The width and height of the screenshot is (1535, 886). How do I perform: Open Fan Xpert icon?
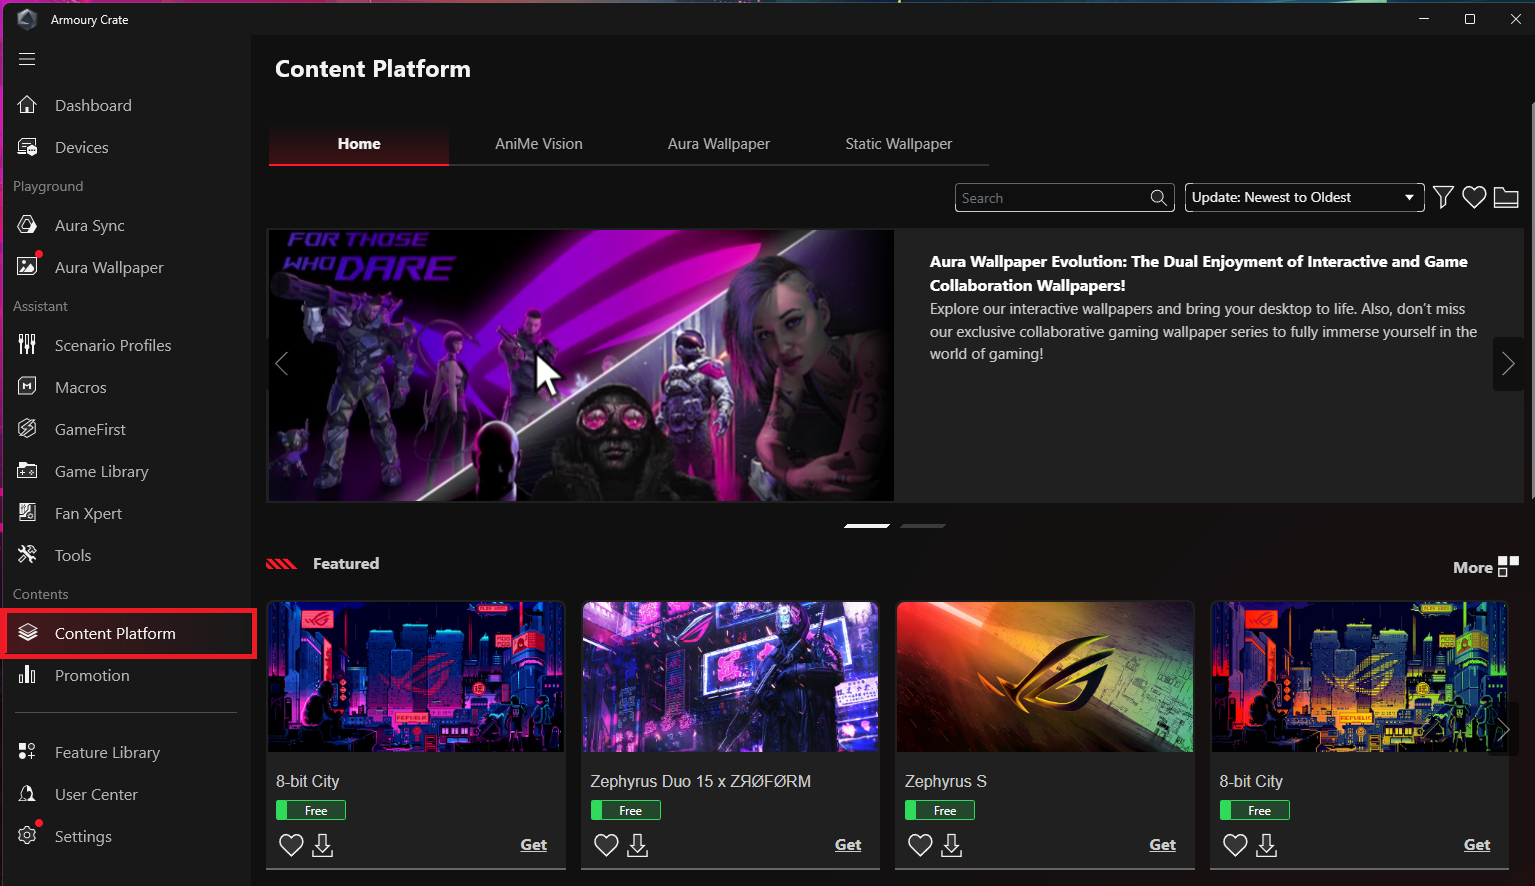[27, 513]
